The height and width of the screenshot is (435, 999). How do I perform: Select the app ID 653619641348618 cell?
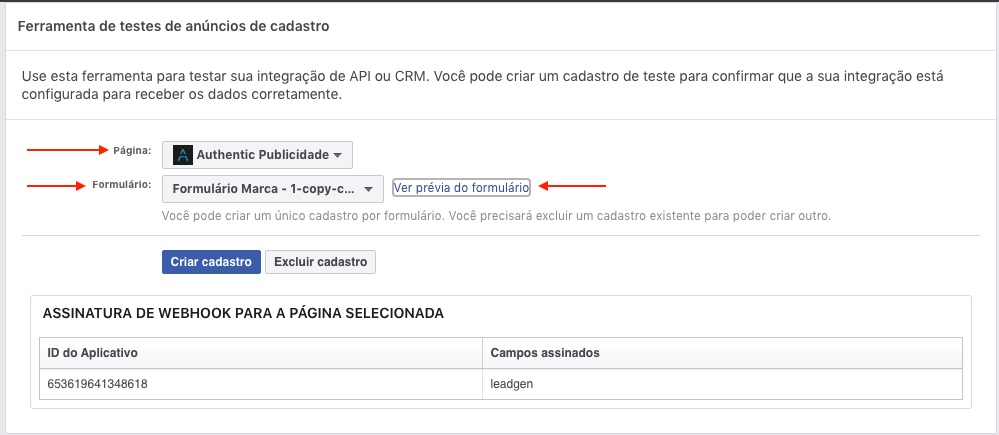tap(261, 384)
